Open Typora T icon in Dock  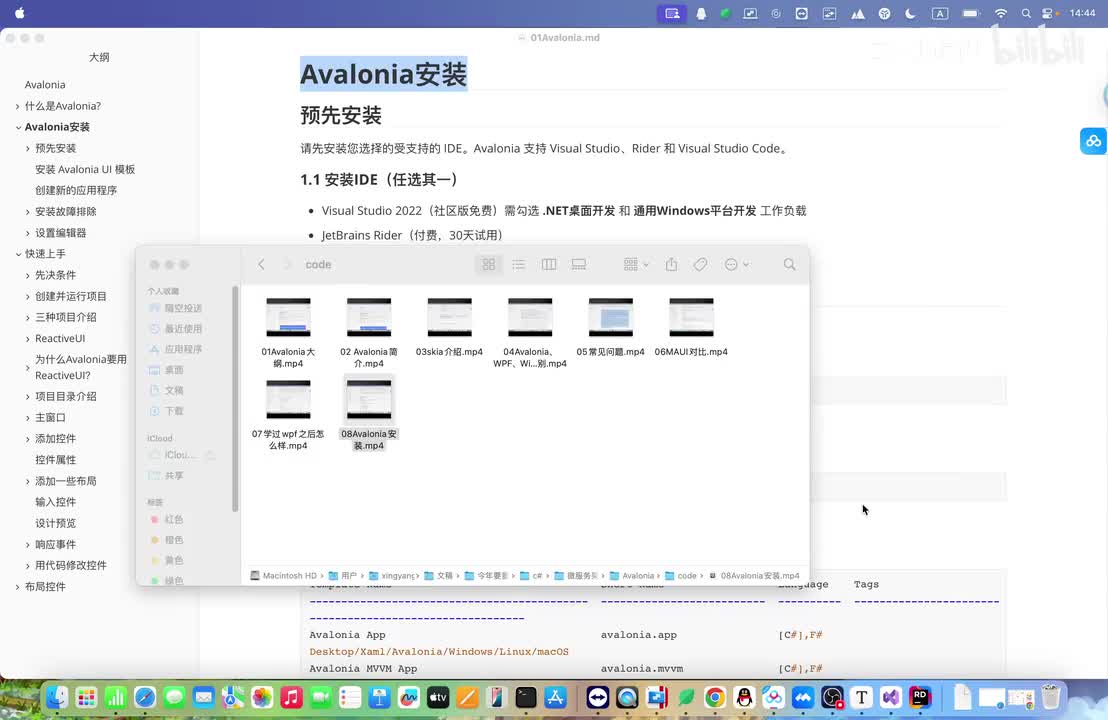861,698
